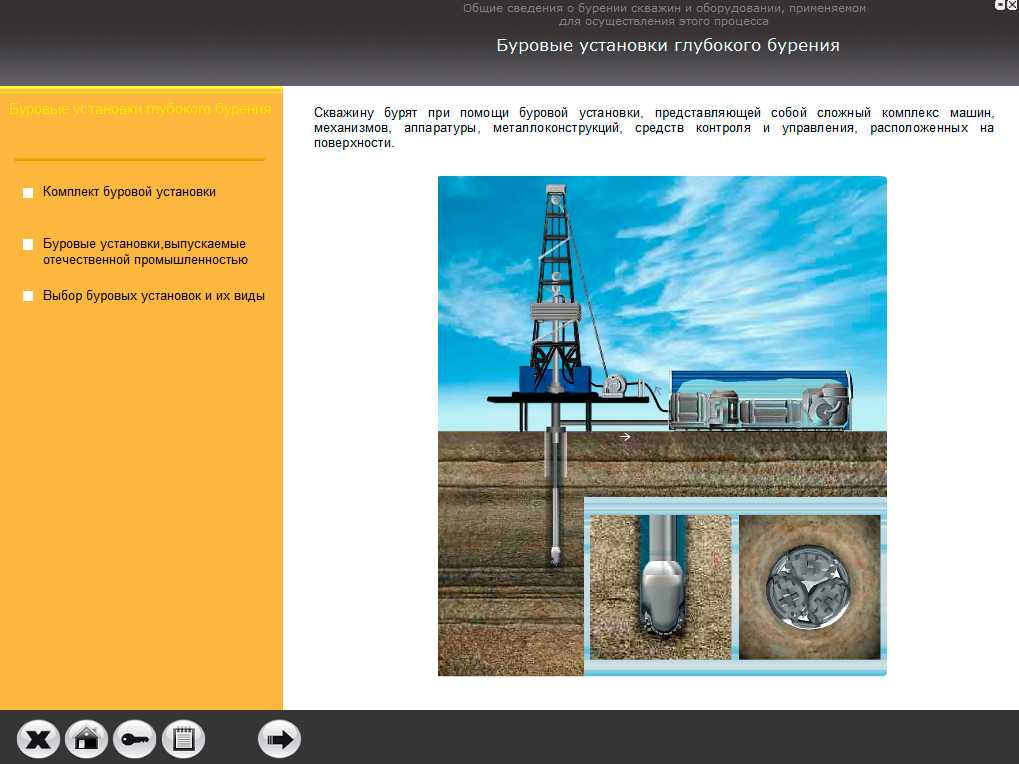Click the page title 'Буровые установки глубокого бурения'
Viewport: 1019px width, 764px height.
pyautogui.click(x=668, y=45)
